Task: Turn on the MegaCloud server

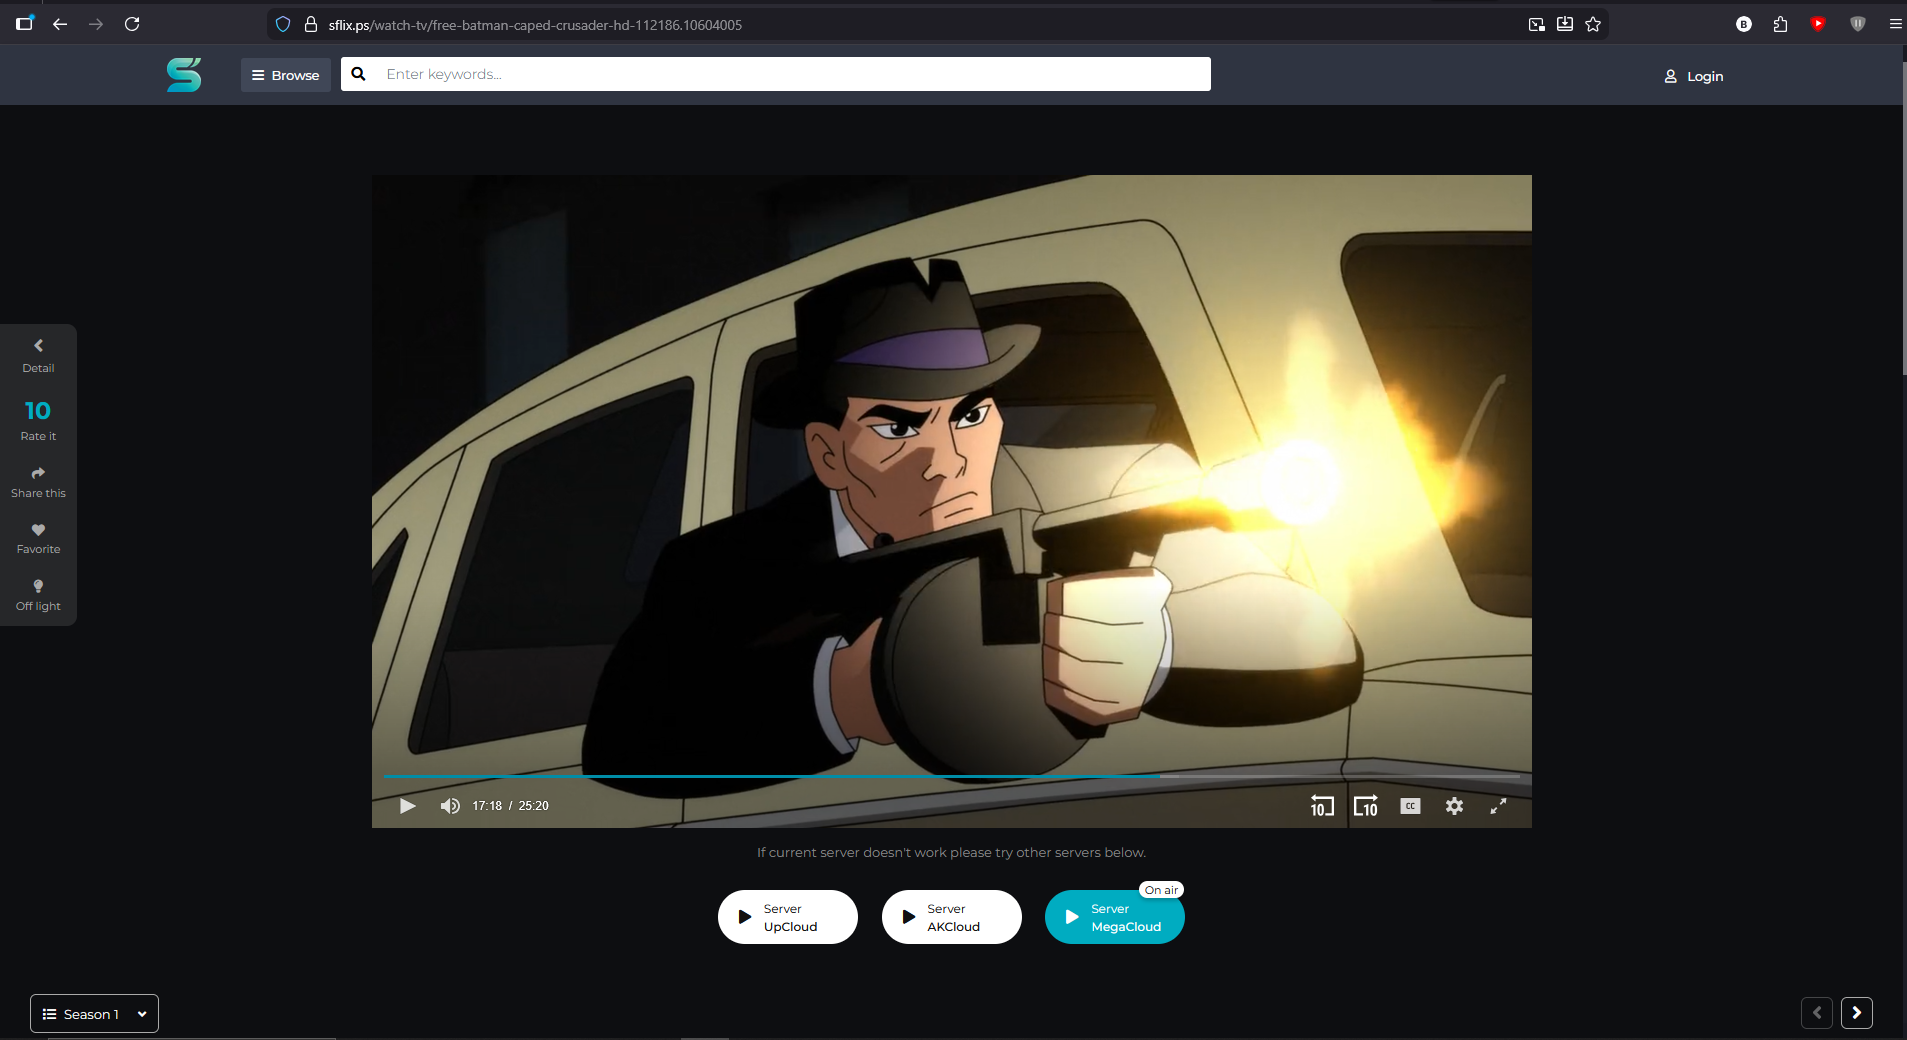Action: tap(1113, 917)
